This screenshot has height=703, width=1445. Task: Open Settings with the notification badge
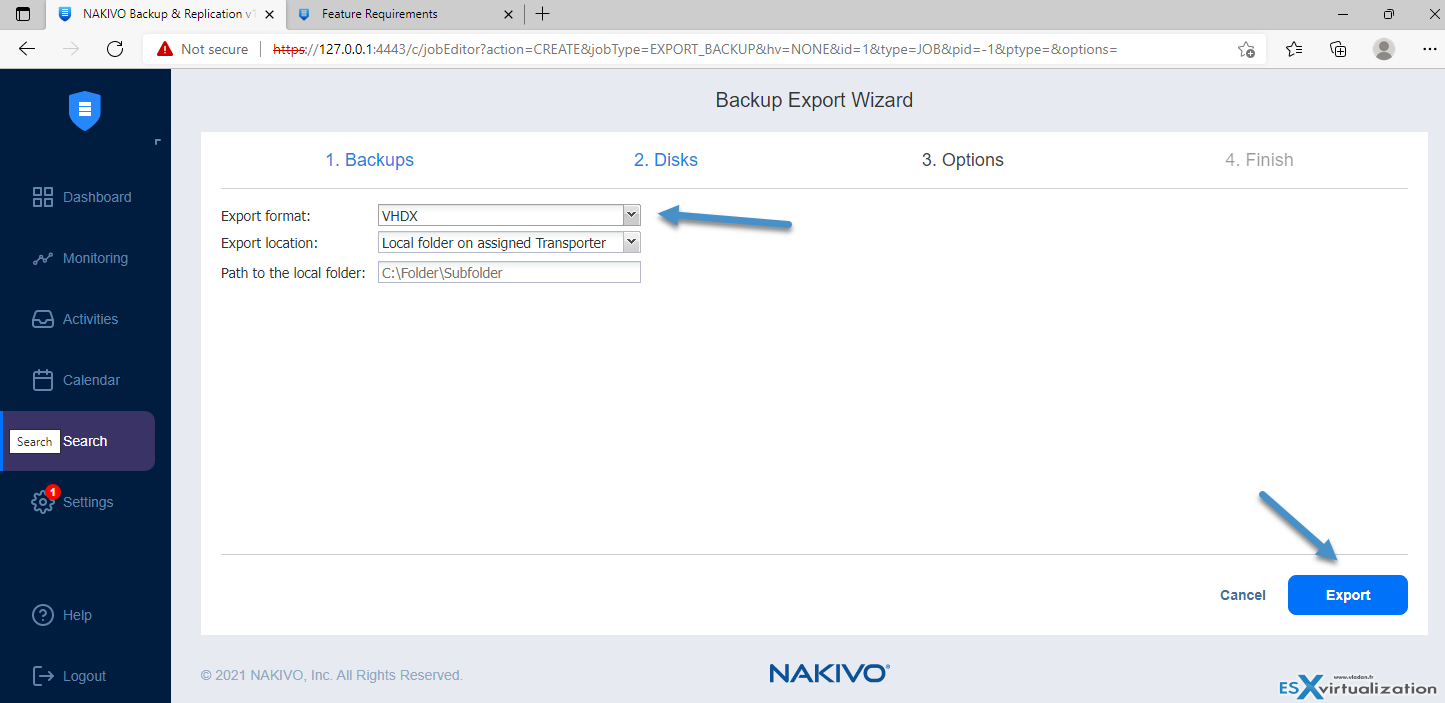pos(72,502)
